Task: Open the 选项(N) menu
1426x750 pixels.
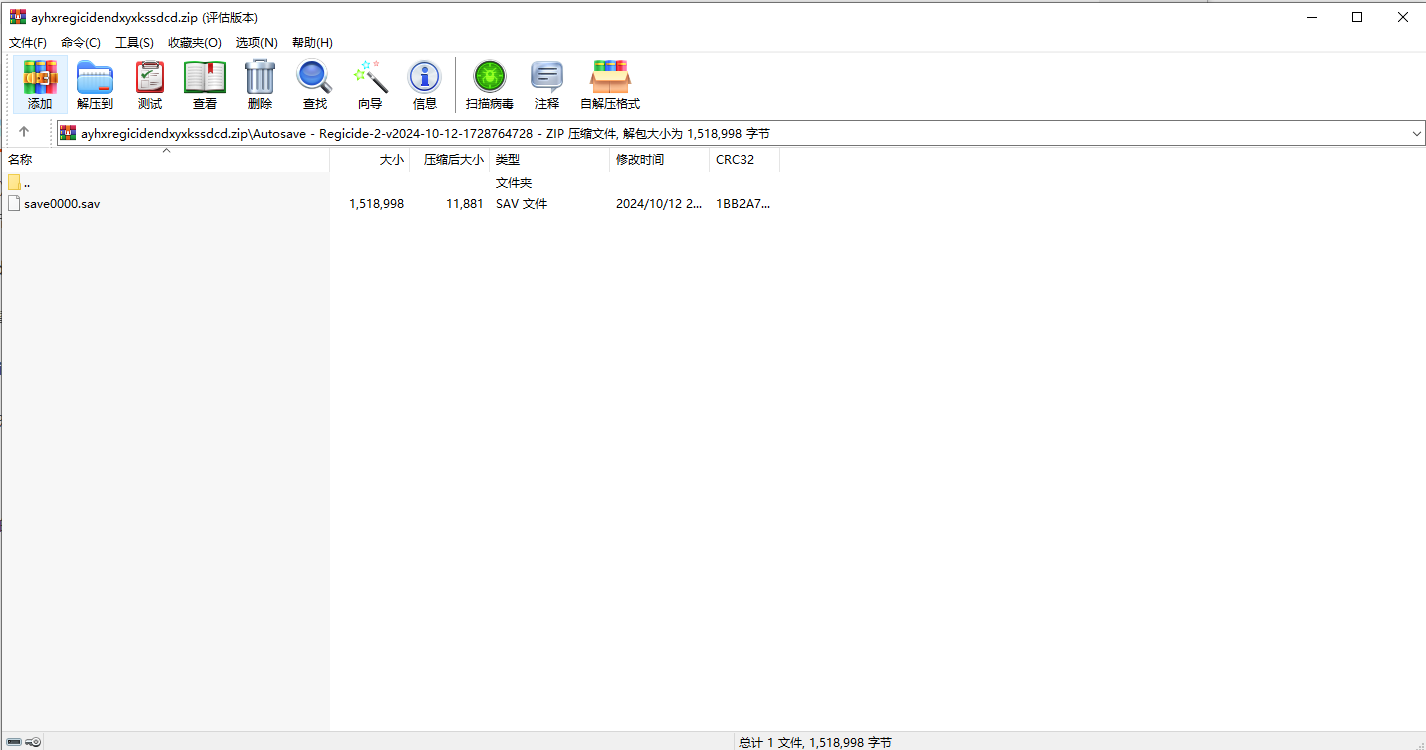Action: click(257, 42)
